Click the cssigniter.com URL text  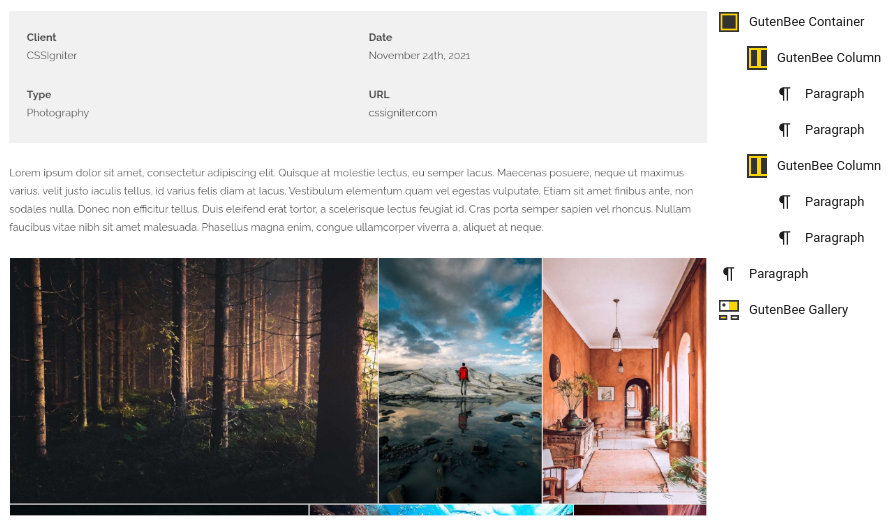point(402,112)
